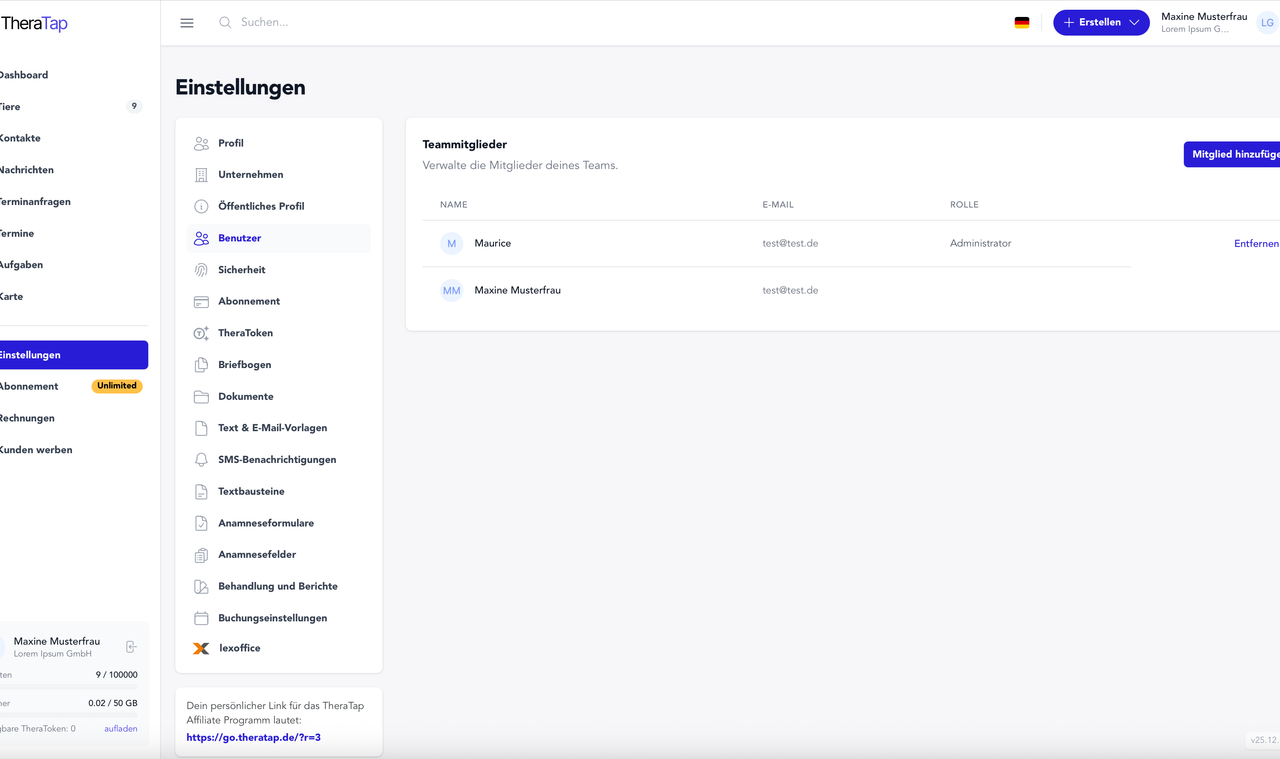Open Aufgaben in the sidebar

21,265
